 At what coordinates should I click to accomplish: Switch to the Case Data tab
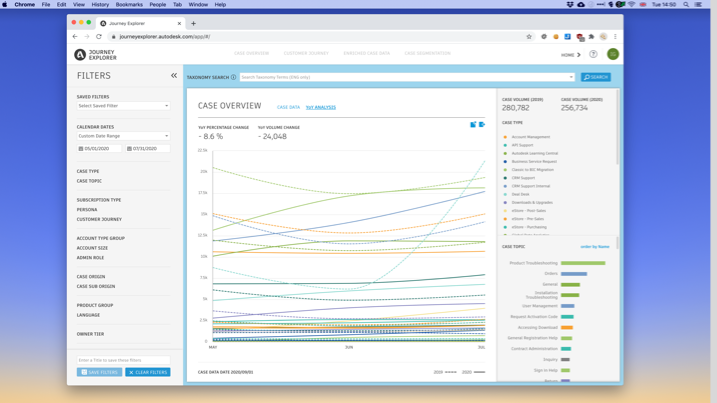pos(289,107)
